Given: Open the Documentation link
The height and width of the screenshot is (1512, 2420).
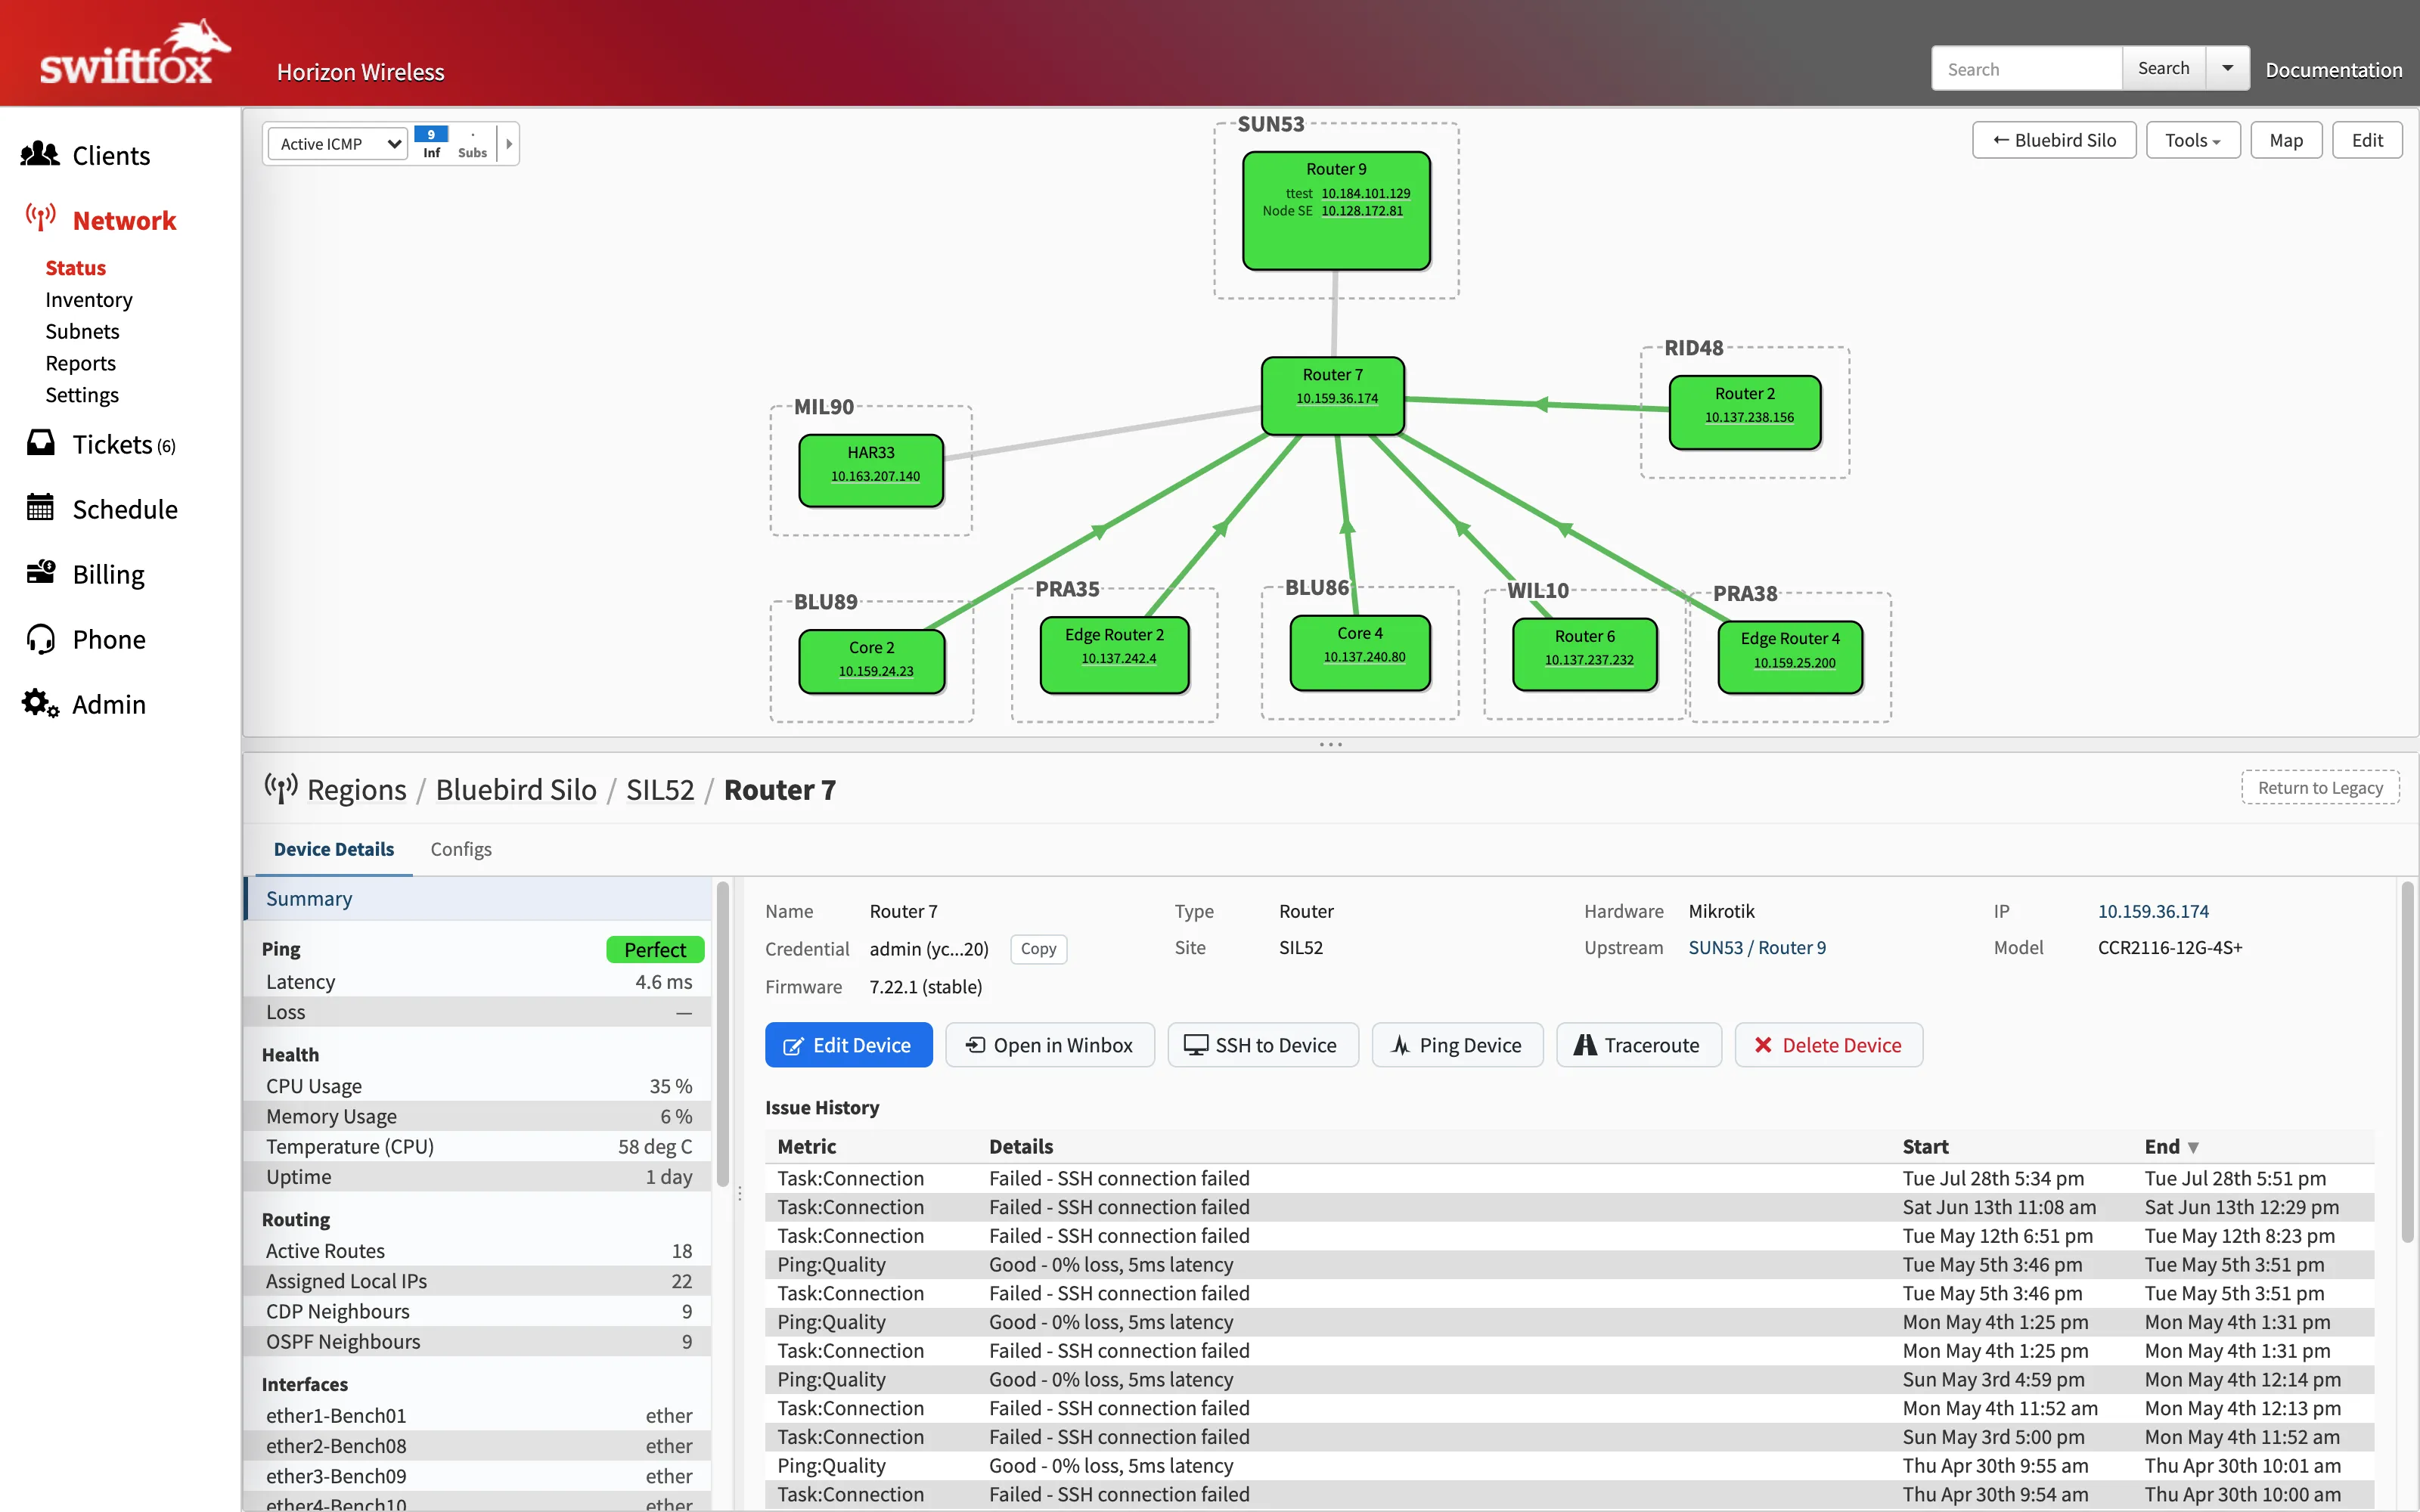Looking at the screenshot, I should pos(2333,69).
